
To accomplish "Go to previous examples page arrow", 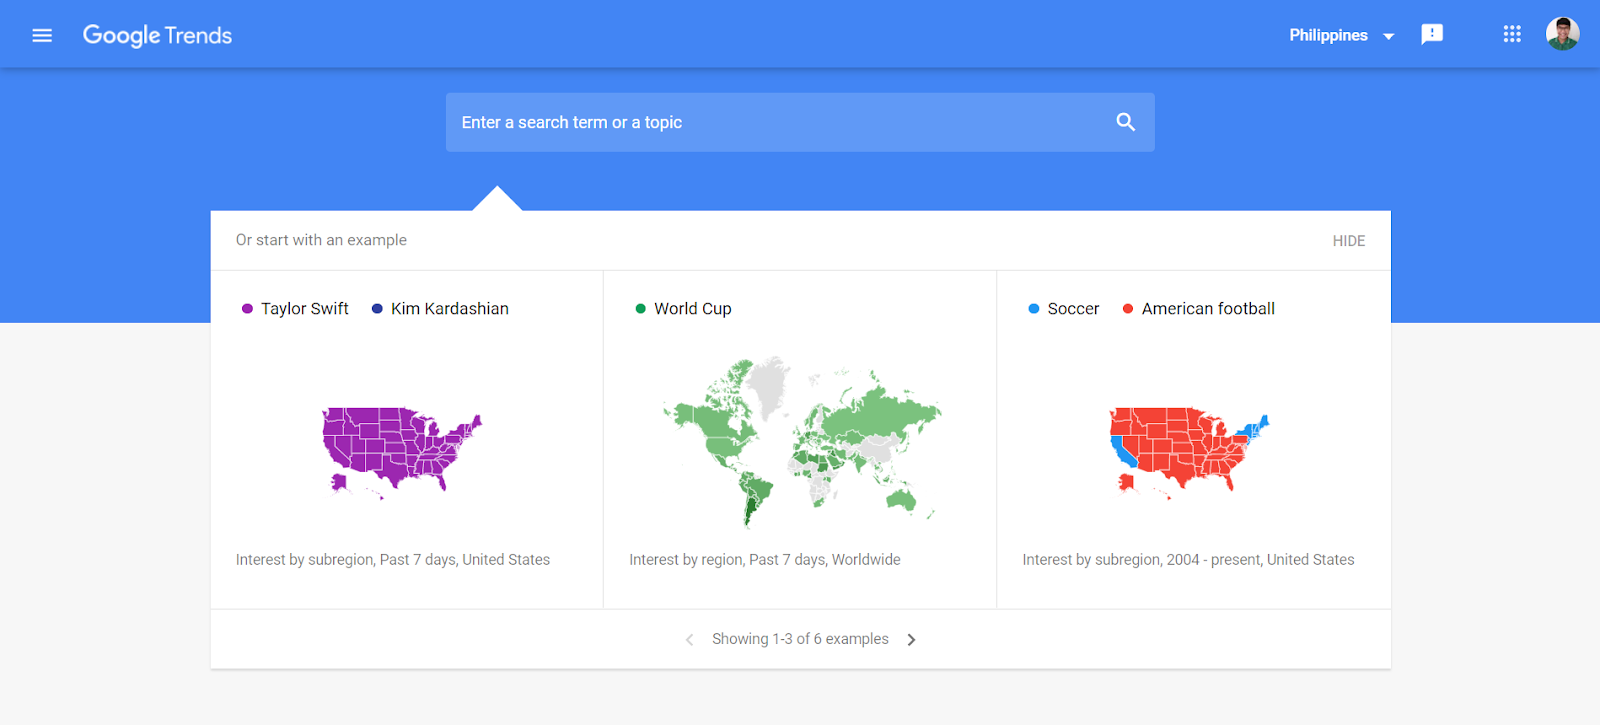I will point(689,640).
